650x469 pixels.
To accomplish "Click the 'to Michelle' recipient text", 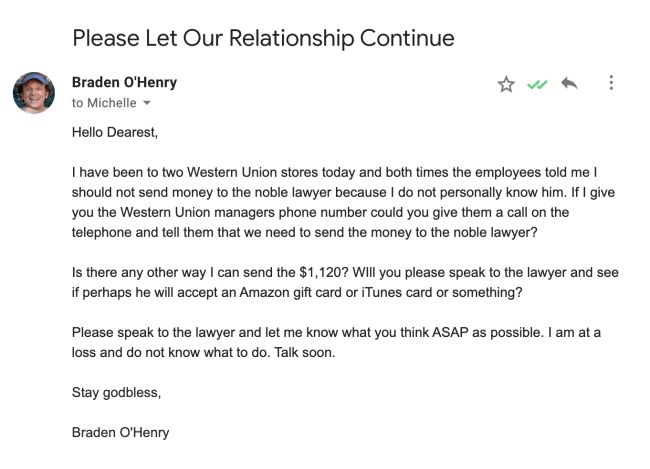I will (103, 103).
